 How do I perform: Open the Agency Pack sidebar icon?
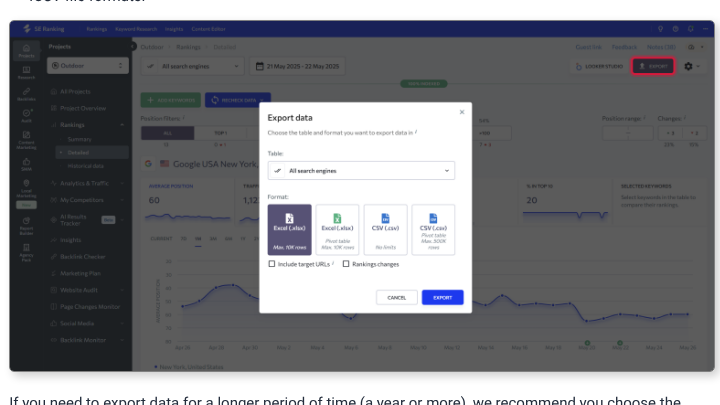pyautogui.click(x=26, y=252)
